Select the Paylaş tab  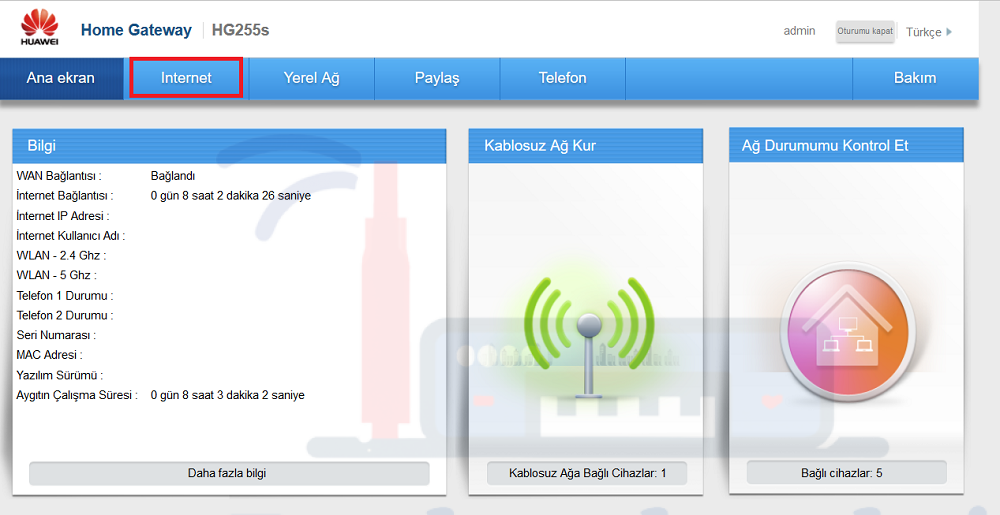click(x=437, y=78)
